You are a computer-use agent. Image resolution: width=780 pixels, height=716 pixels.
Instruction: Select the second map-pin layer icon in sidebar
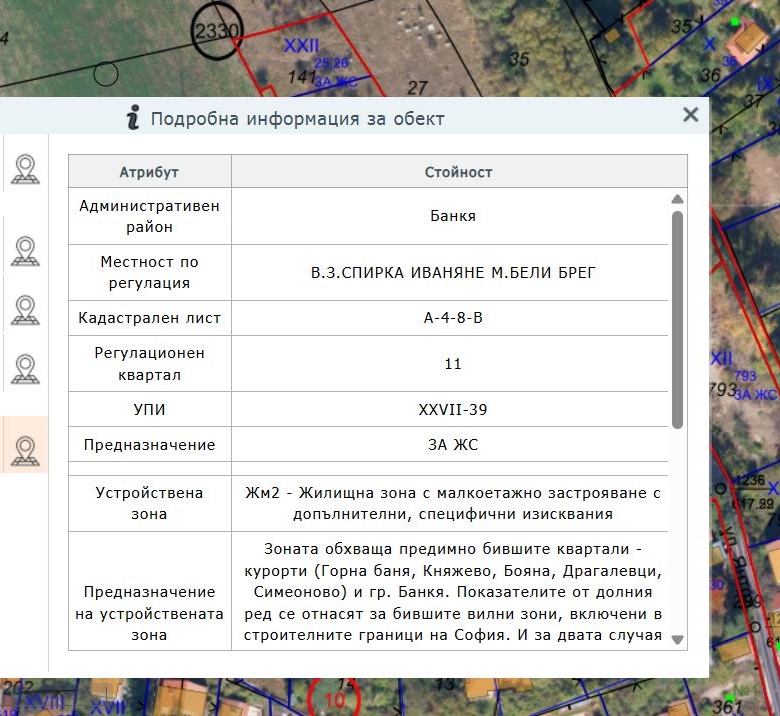click(25, 251)
